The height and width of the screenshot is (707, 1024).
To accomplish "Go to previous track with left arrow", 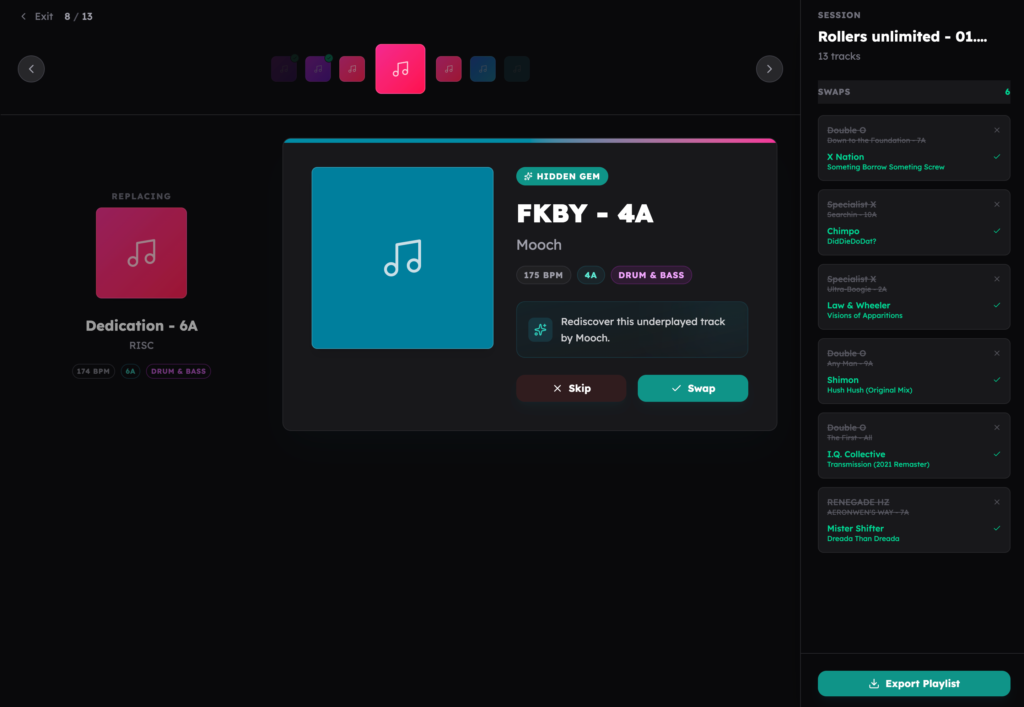I will point(31,69).
